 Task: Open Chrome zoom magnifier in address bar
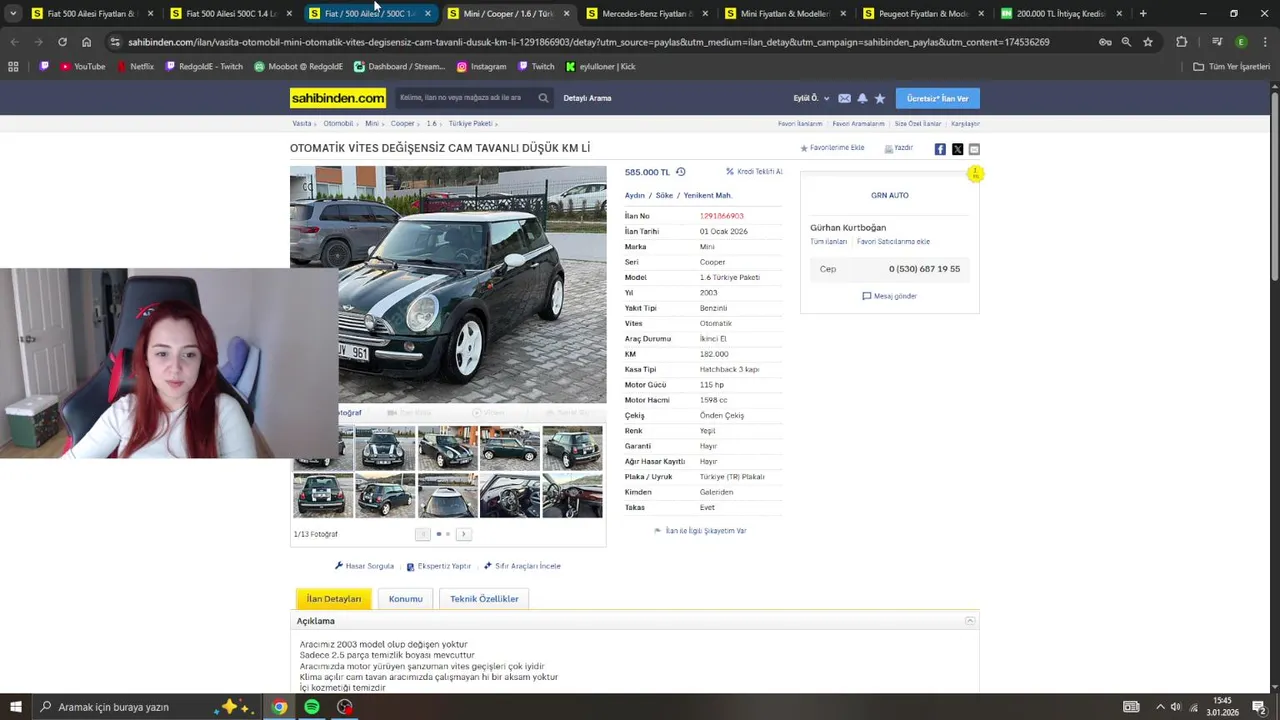click(x=1126, y=42)
